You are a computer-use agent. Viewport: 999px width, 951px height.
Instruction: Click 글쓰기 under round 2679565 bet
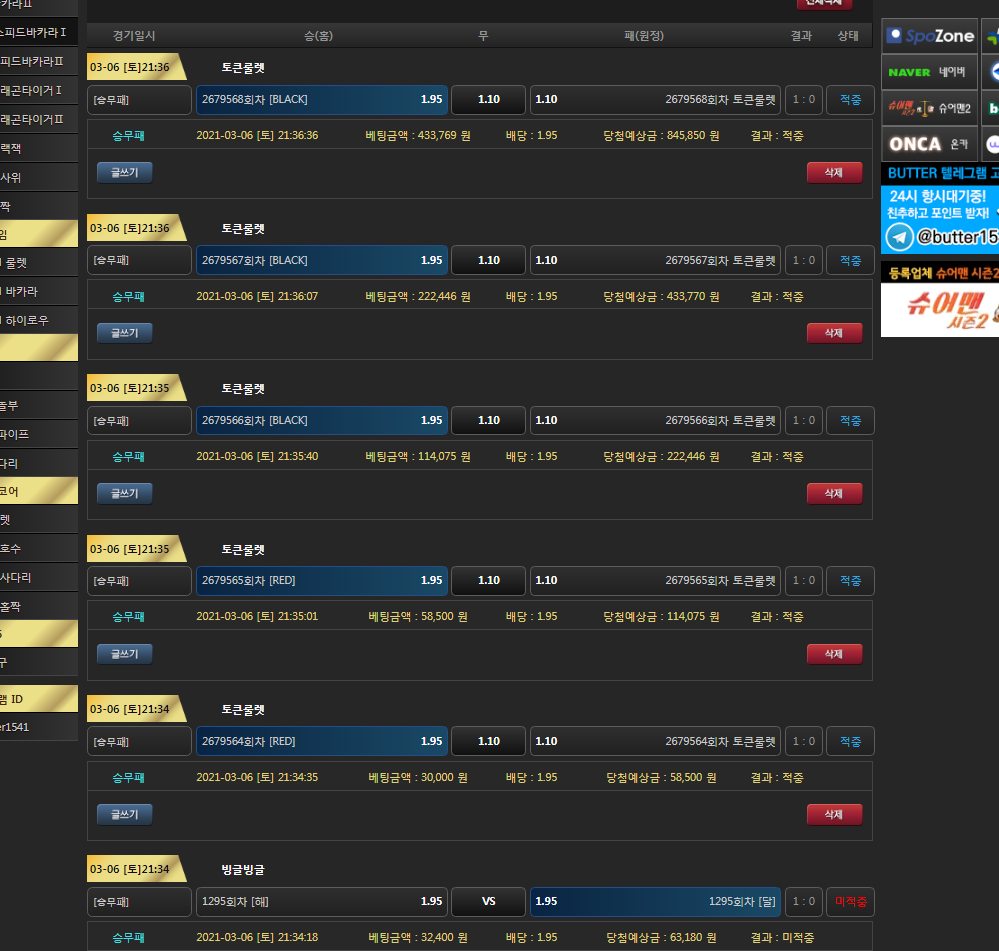[x=125, y=654]
